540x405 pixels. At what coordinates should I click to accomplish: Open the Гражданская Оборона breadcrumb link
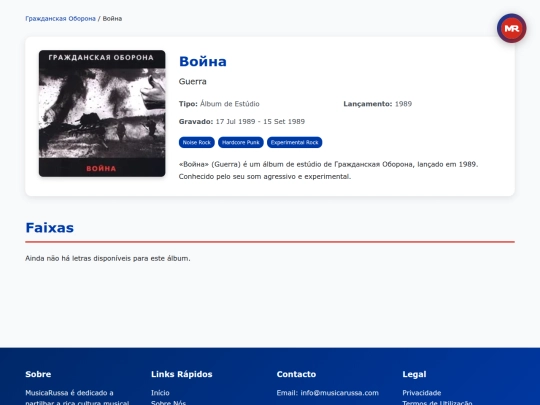(60, 19)
